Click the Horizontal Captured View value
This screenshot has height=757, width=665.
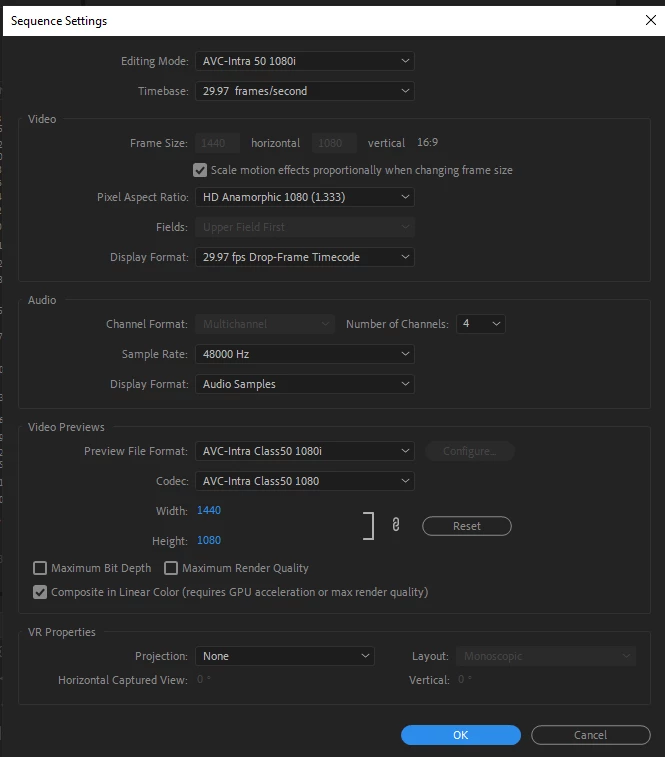[x=203, y=680]
